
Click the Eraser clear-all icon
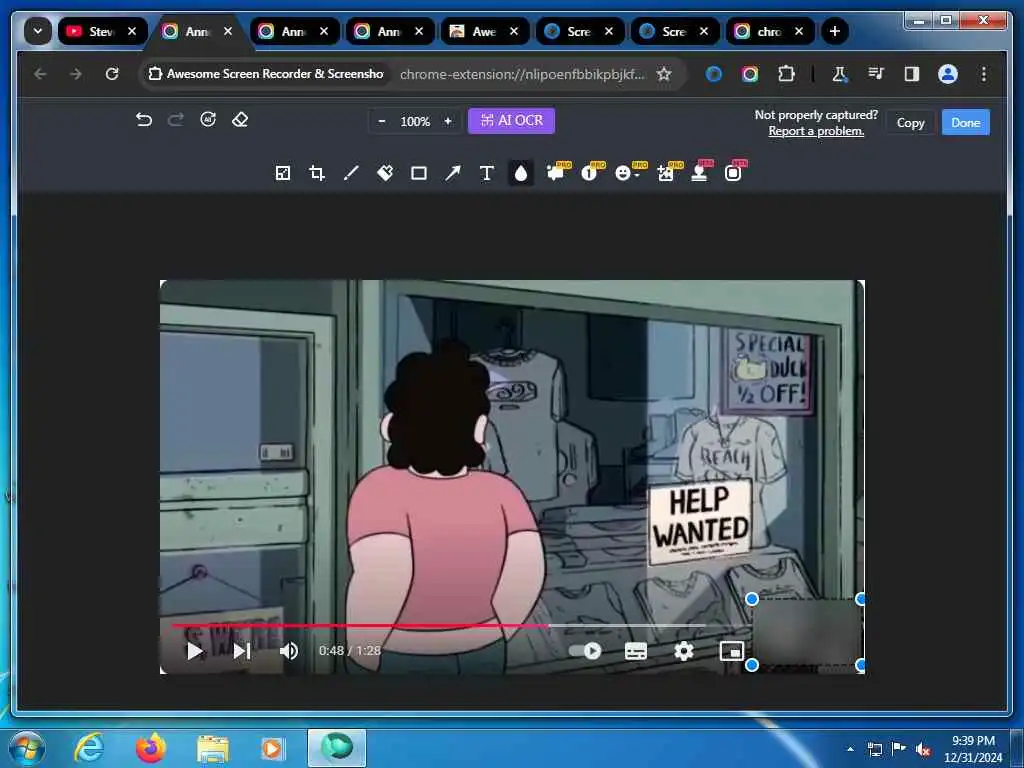(x=240, y=120)
